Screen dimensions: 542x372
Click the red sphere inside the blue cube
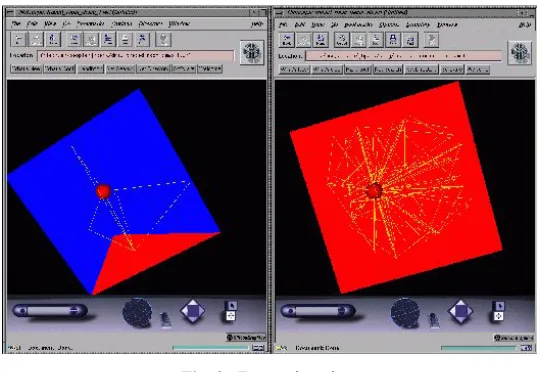[103, 192]
